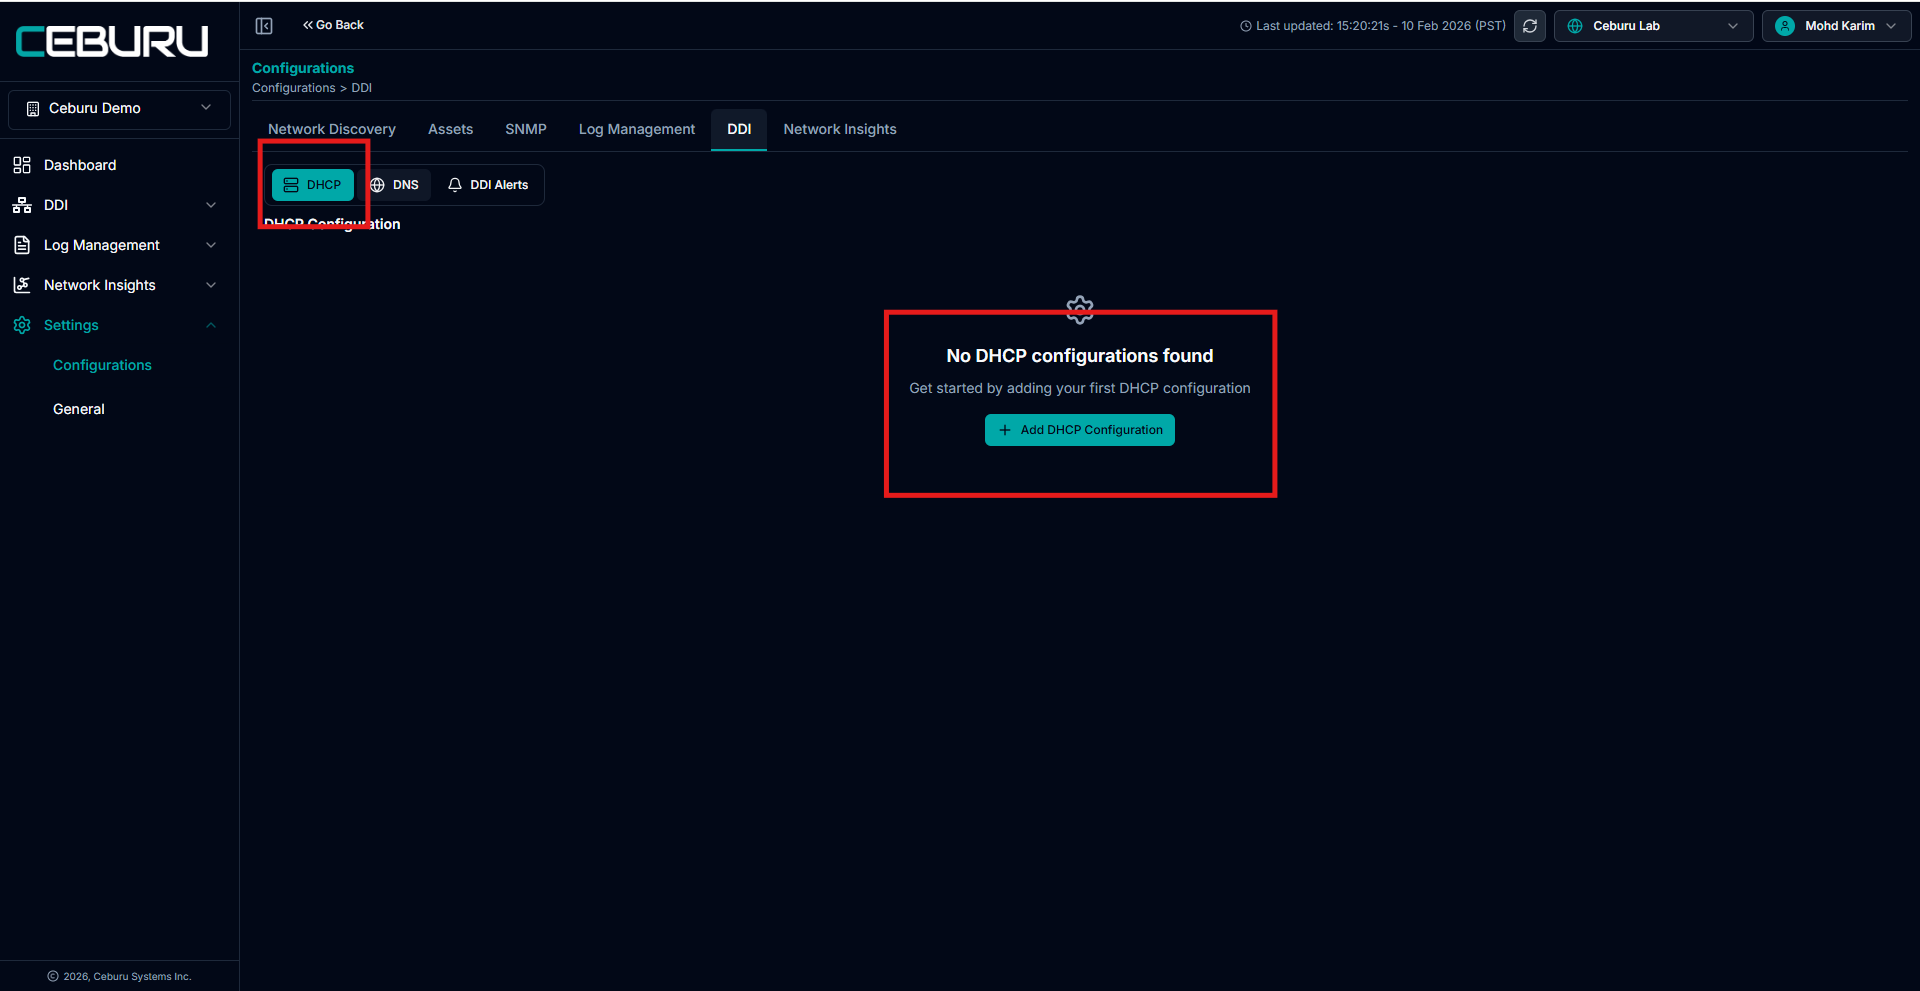Click the refresh icon button
This screenshot has width=1920, height=991.
[1530, 26]
